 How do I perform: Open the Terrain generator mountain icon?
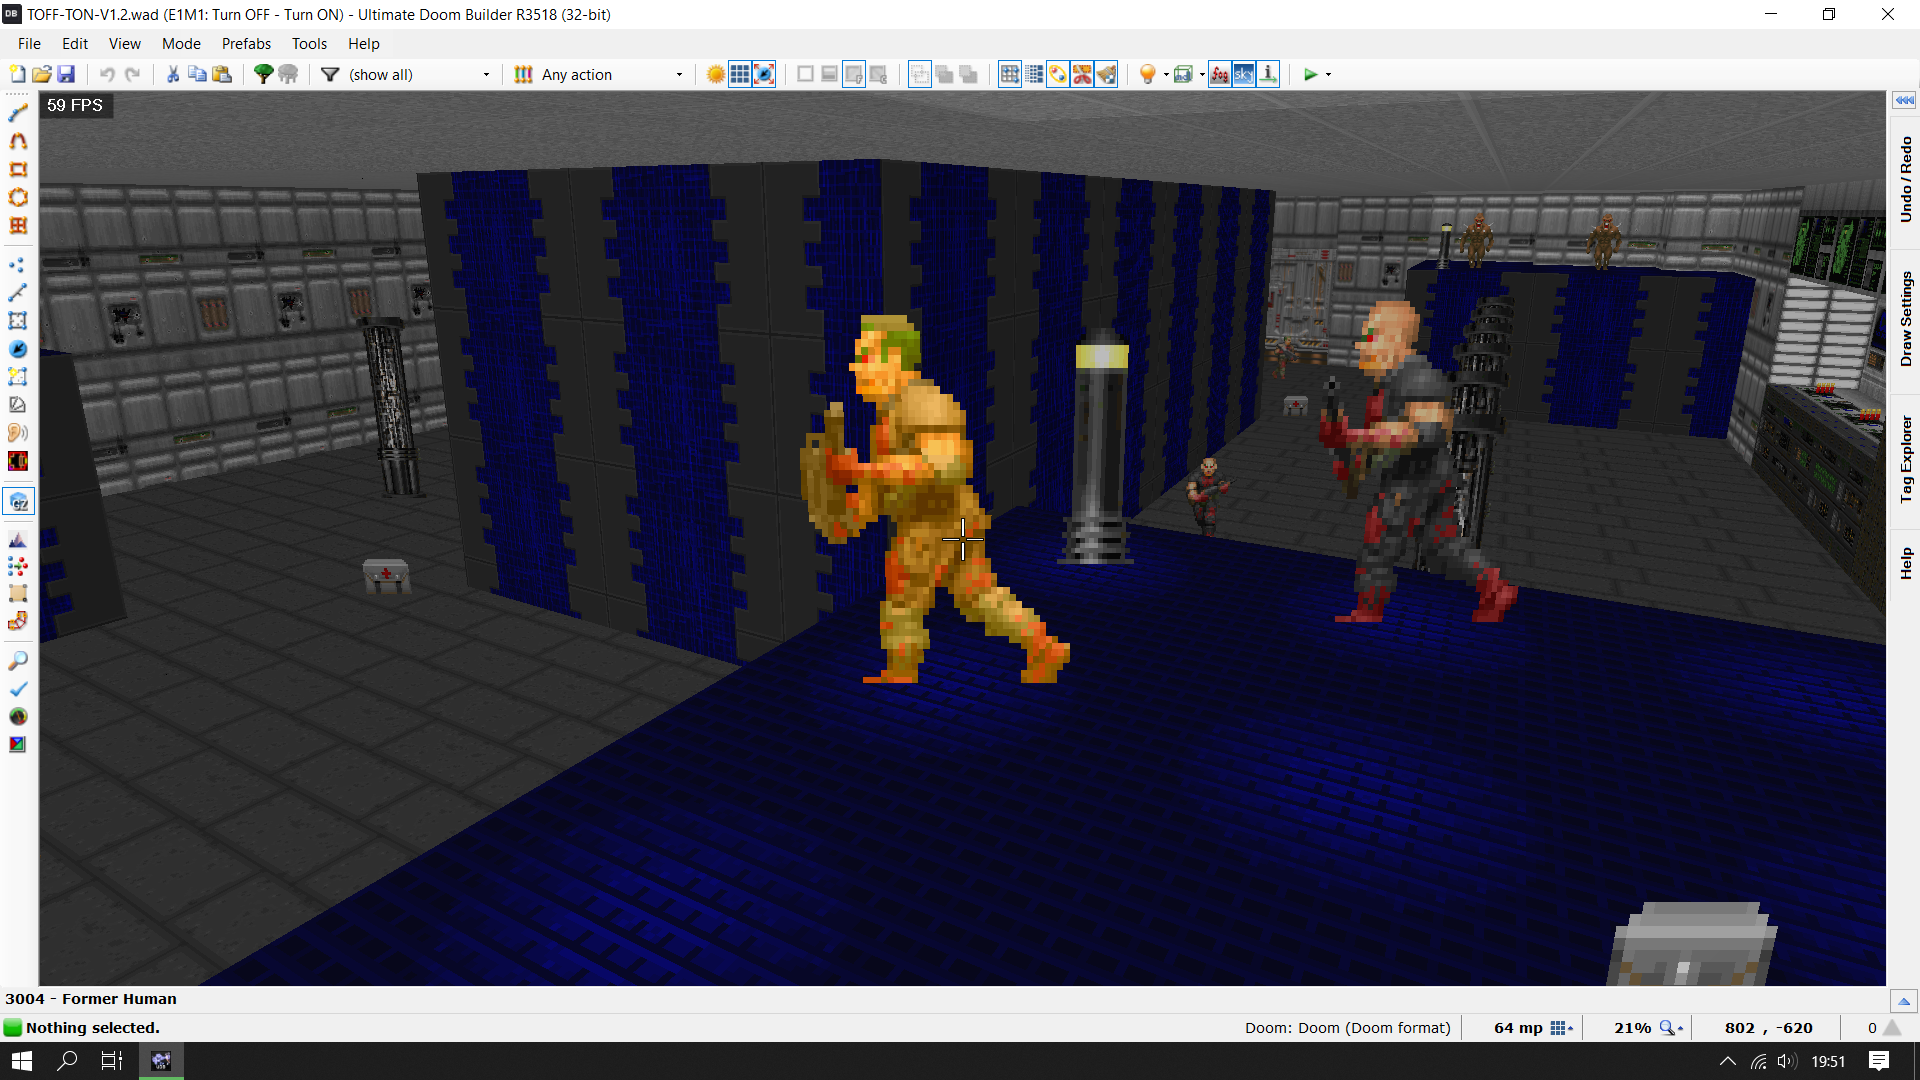pos(18,540)
